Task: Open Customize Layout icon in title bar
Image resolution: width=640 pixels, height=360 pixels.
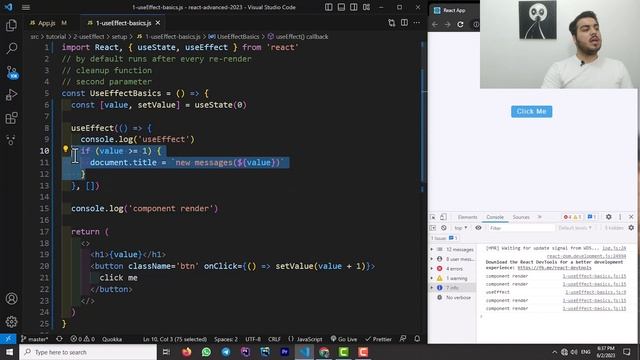Action: [367, 7]
